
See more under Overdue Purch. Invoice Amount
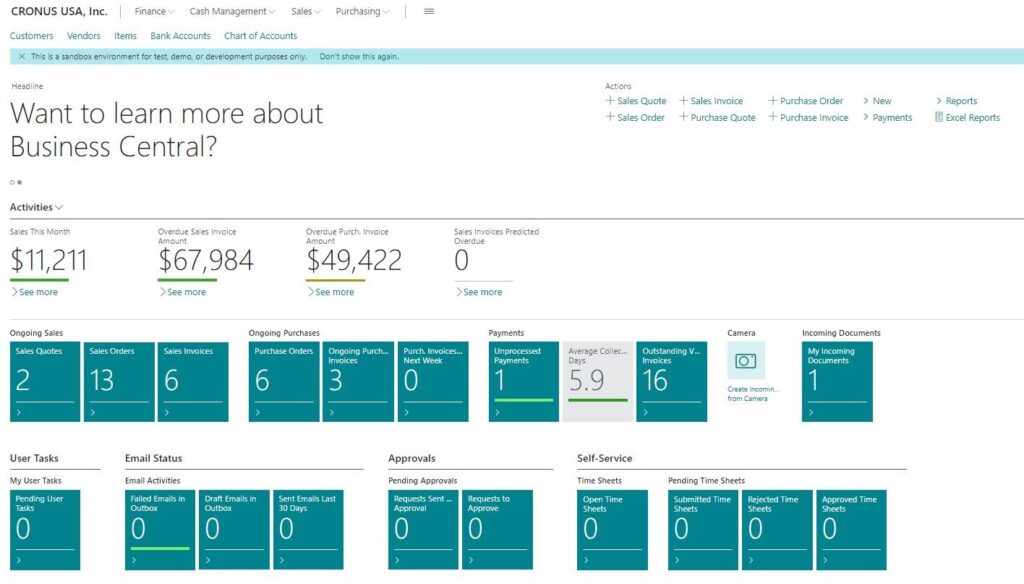click(331, 292)
